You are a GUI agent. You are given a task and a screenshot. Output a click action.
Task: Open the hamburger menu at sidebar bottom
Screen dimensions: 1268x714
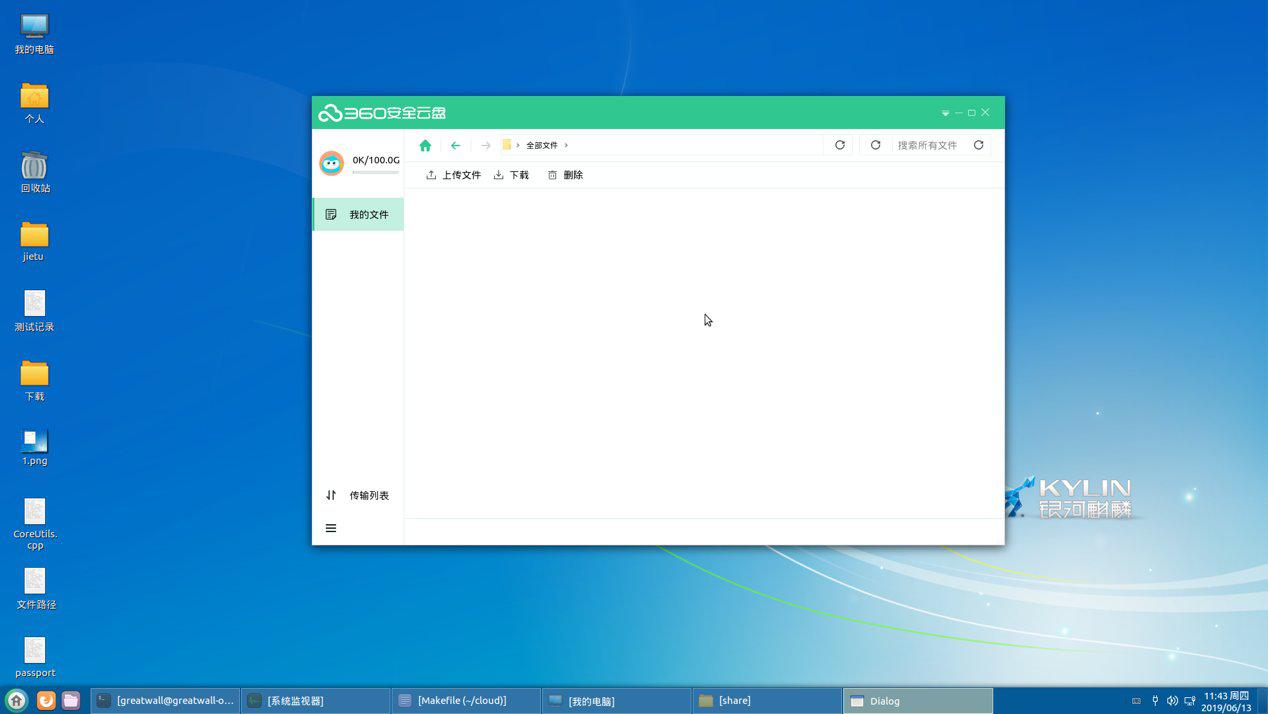(331, 528)
